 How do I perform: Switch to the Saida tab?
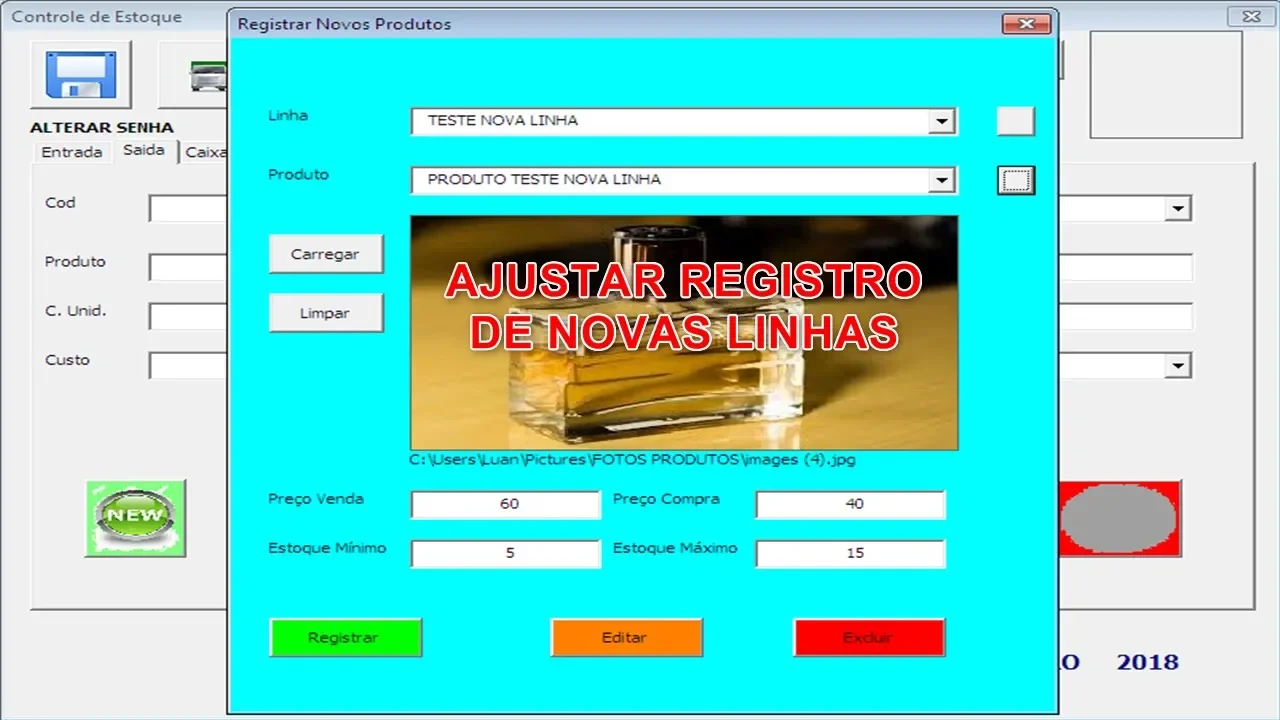(x=144, y=150)
